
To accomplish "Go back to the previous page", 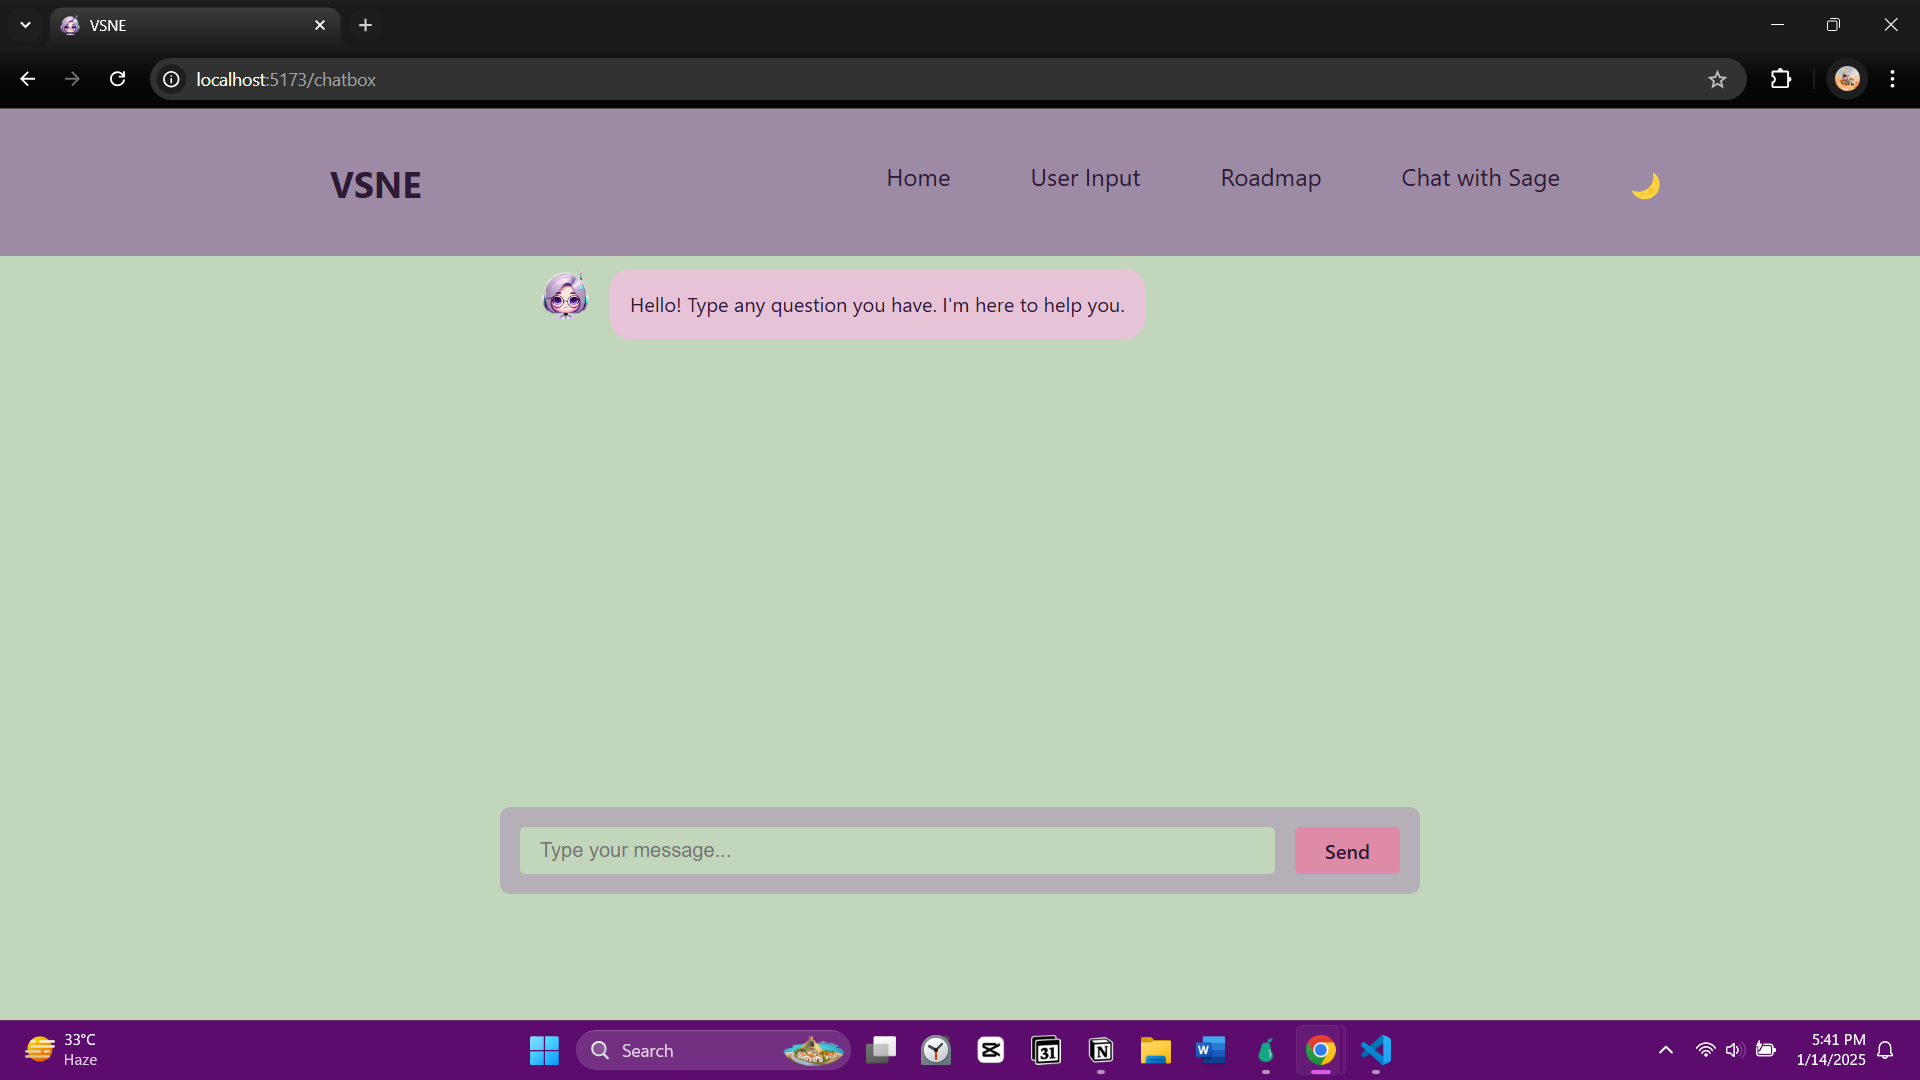I will tap(28, 79).
